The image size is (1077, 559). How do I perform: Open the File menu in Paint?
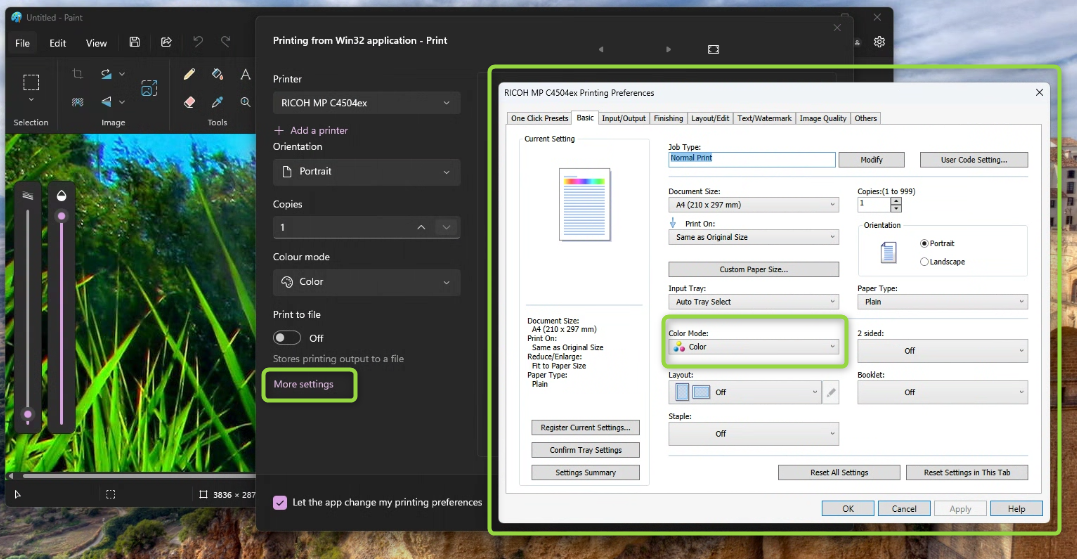click(x=23, y=43)
